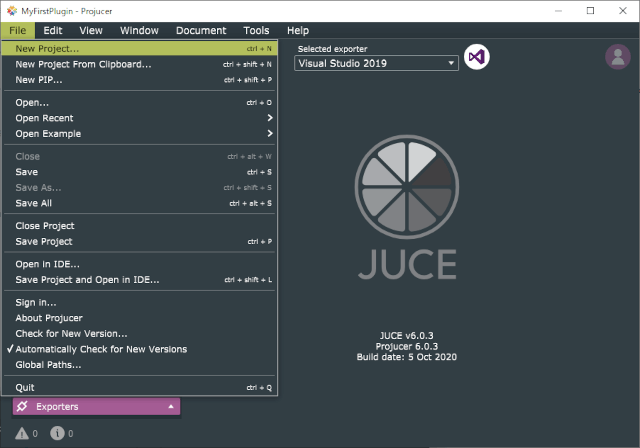Click the 'Projucer 6.0.3' text
This screenshot has width=640, height=448.
[407, 346]
